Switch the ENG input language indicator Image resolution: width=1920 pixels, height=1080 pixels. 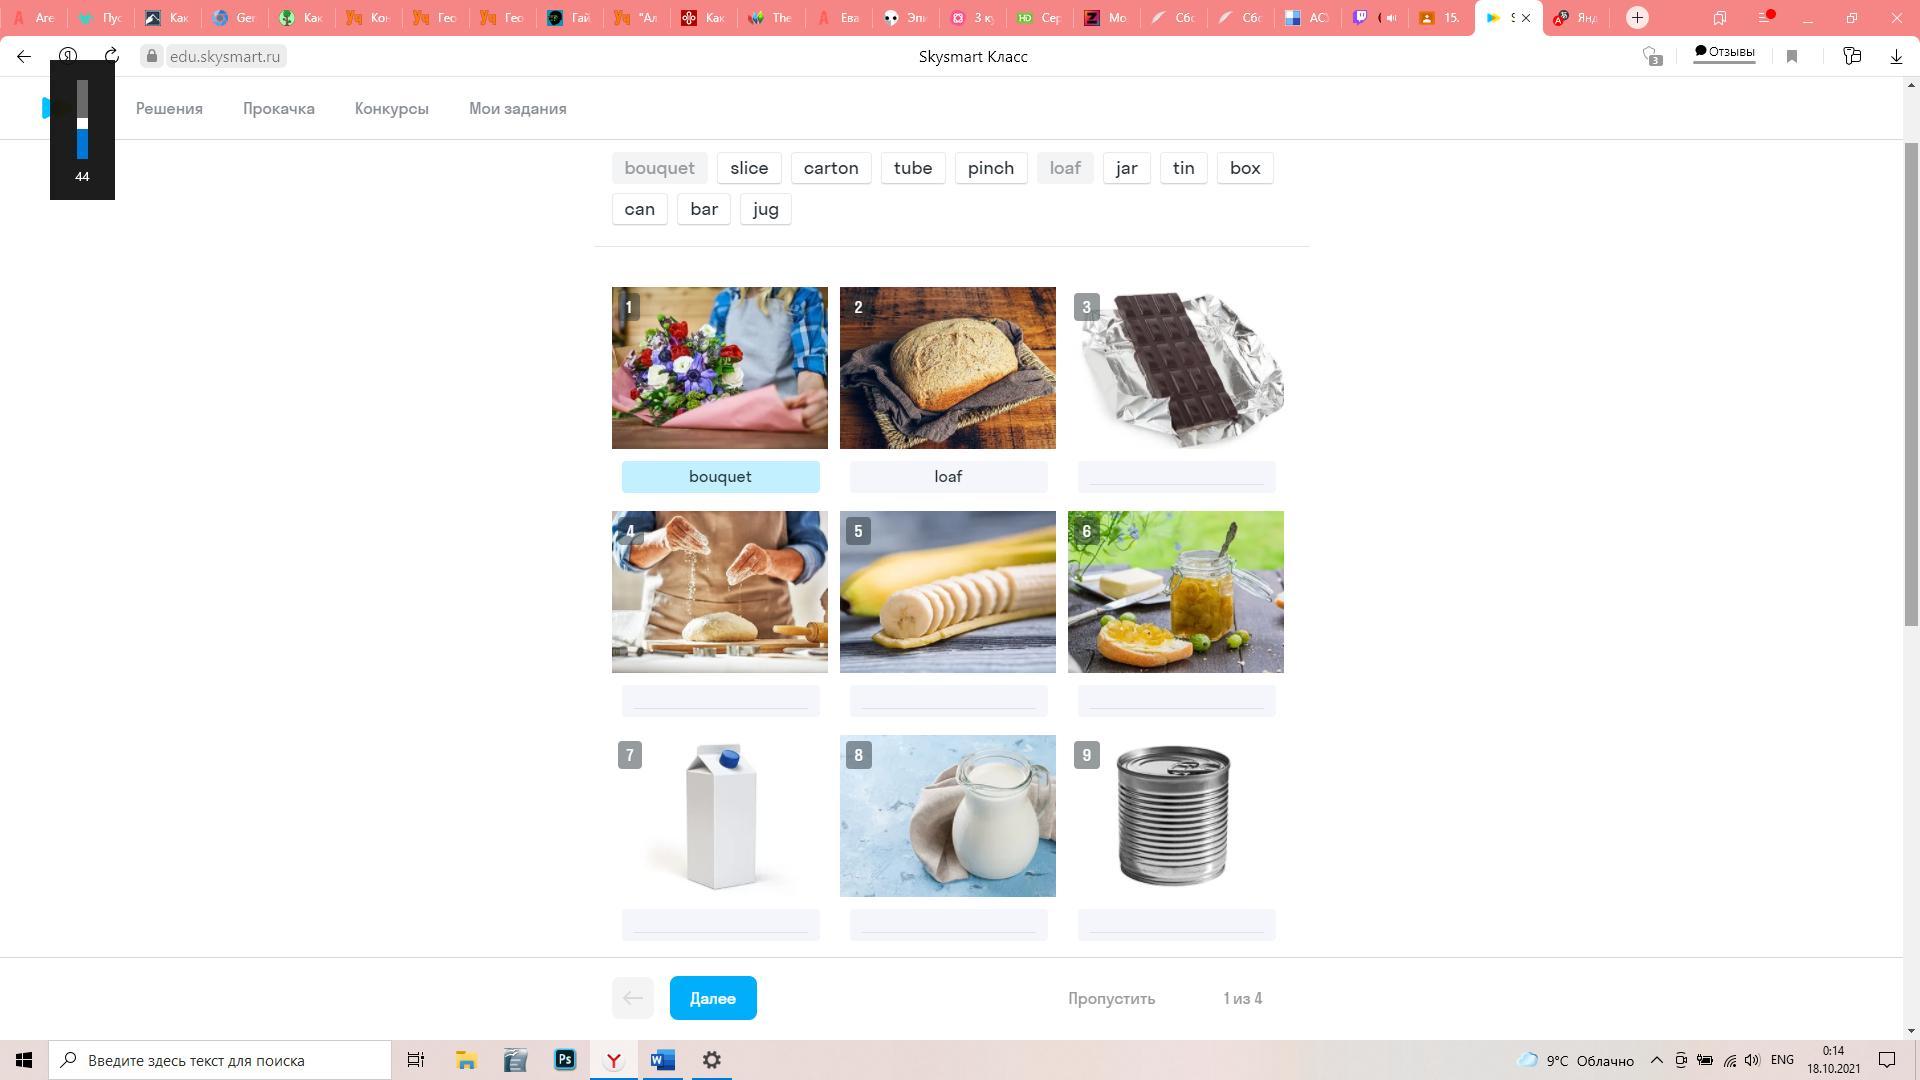click(x=1782, y=1060)
